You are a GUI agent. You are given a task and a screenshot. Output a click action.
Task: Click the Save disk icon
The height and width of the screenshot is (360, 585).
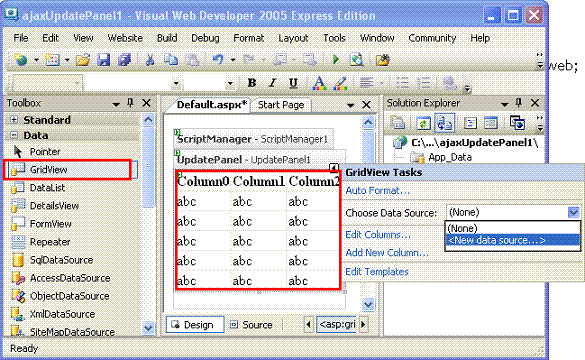(x=103, y=60)
